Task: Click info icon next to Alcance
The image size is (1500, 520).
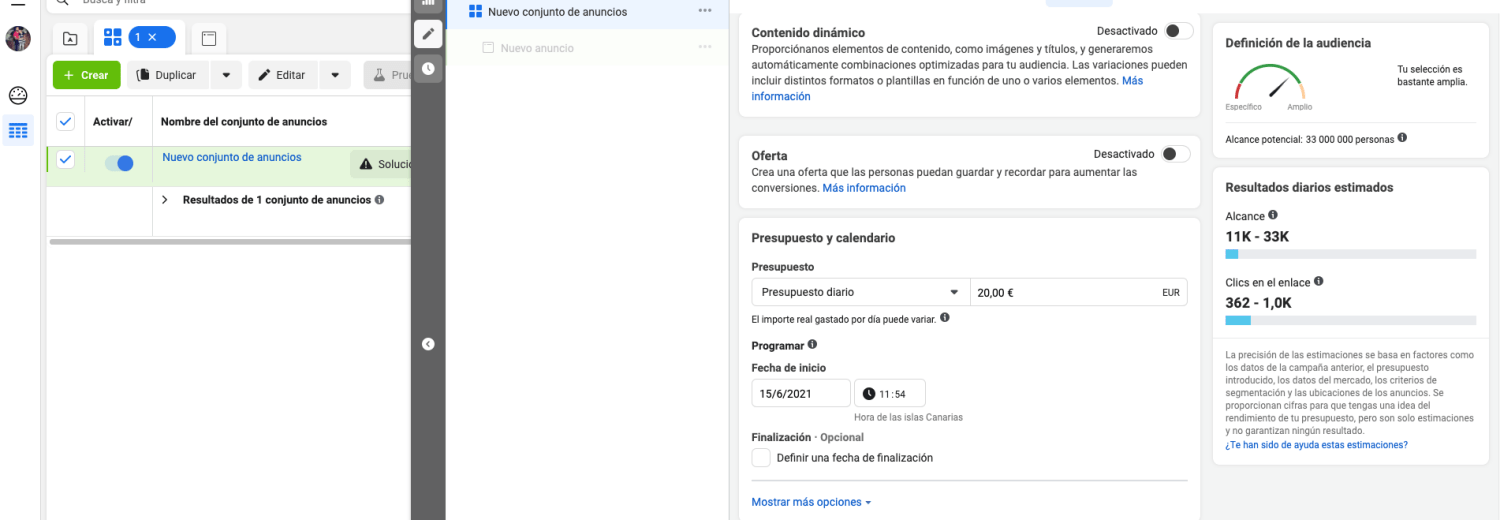Action: click(1273, 215)
